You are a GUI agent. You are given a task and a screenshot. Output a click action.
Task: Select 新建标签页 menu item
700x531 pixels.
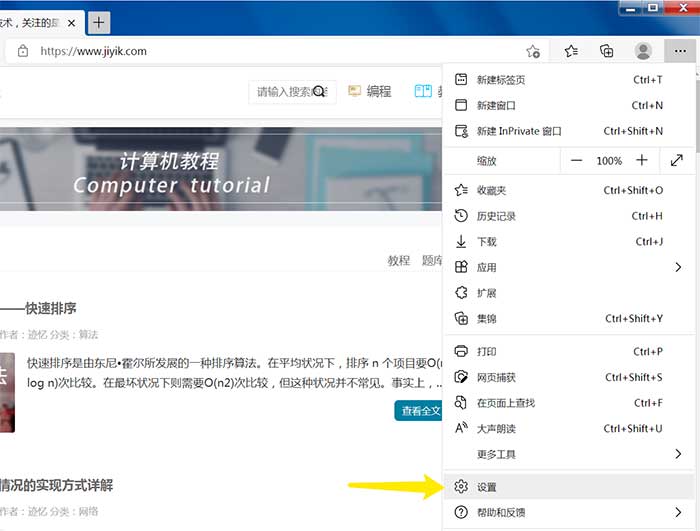[569, 79]
